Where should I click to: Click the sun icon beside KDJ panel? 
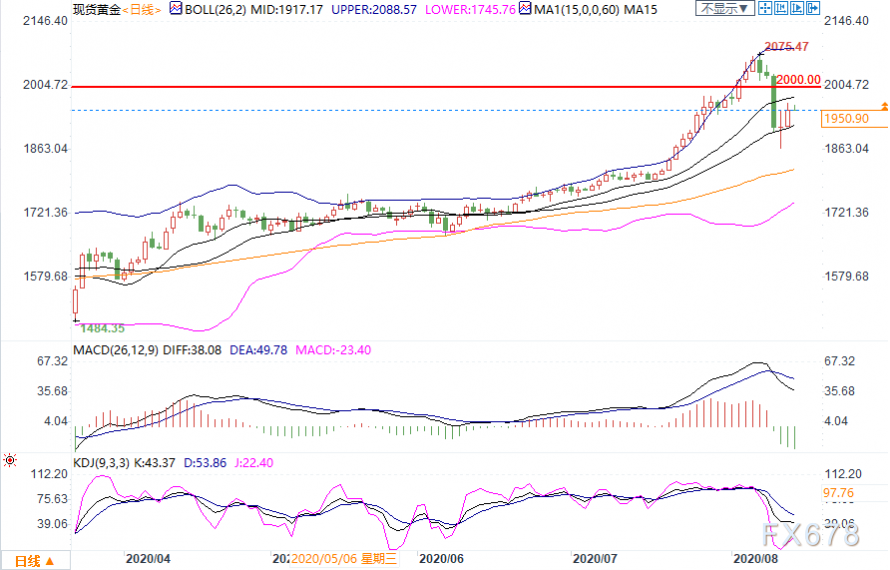click(10, 460)
